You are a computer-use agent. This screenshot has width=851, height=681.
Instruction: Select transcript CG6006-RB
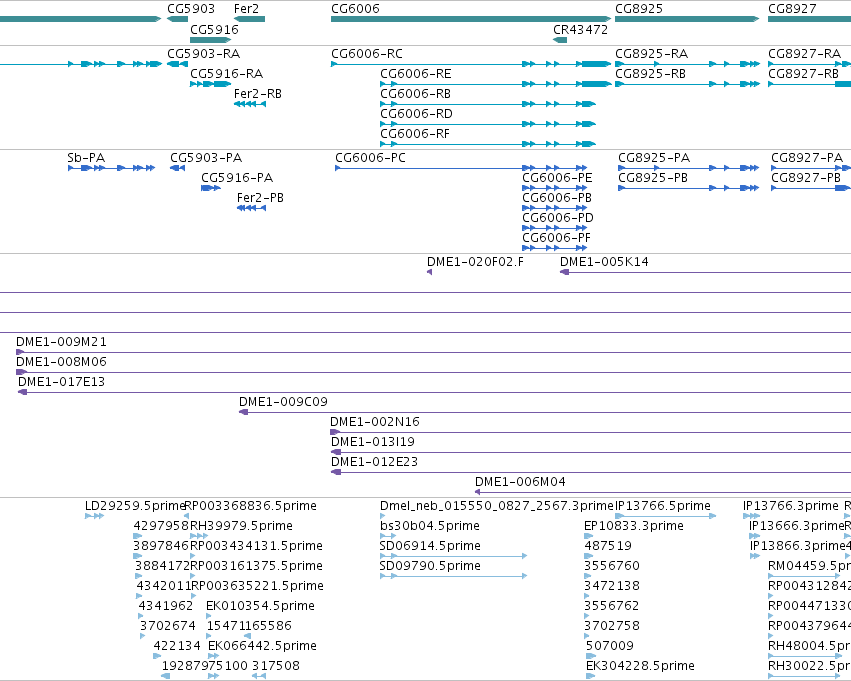click(415, 94)
